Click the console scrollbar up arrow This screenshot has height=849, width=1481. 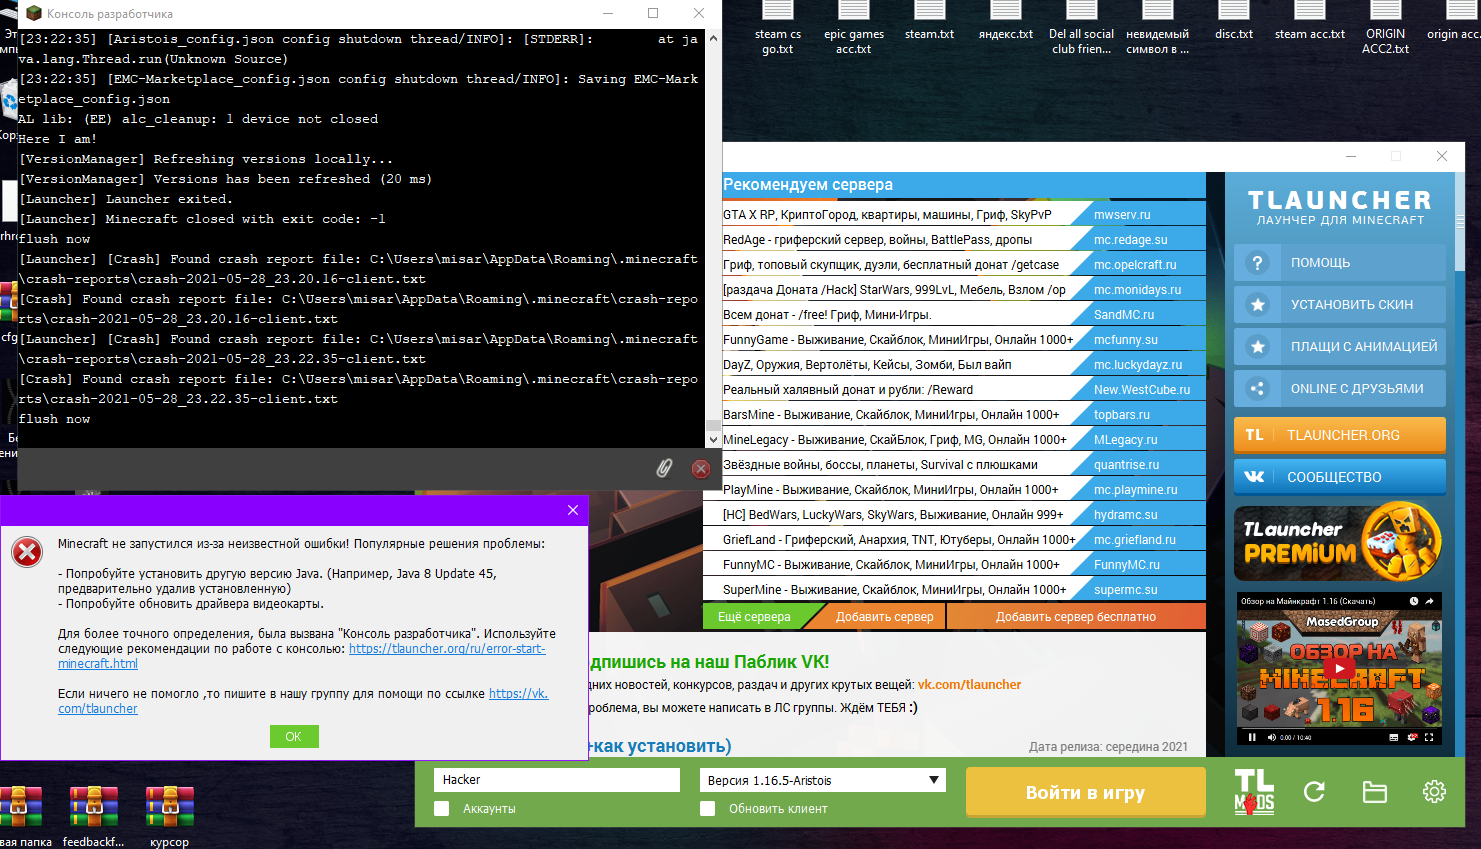click(713, 38)
